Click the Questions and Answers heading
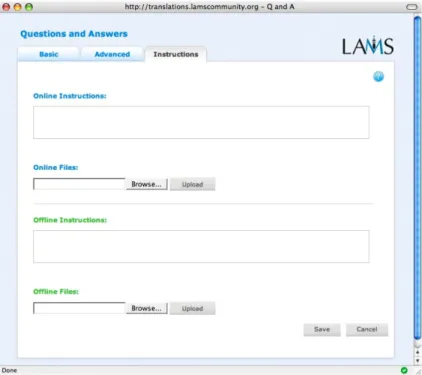 [74, 34]
